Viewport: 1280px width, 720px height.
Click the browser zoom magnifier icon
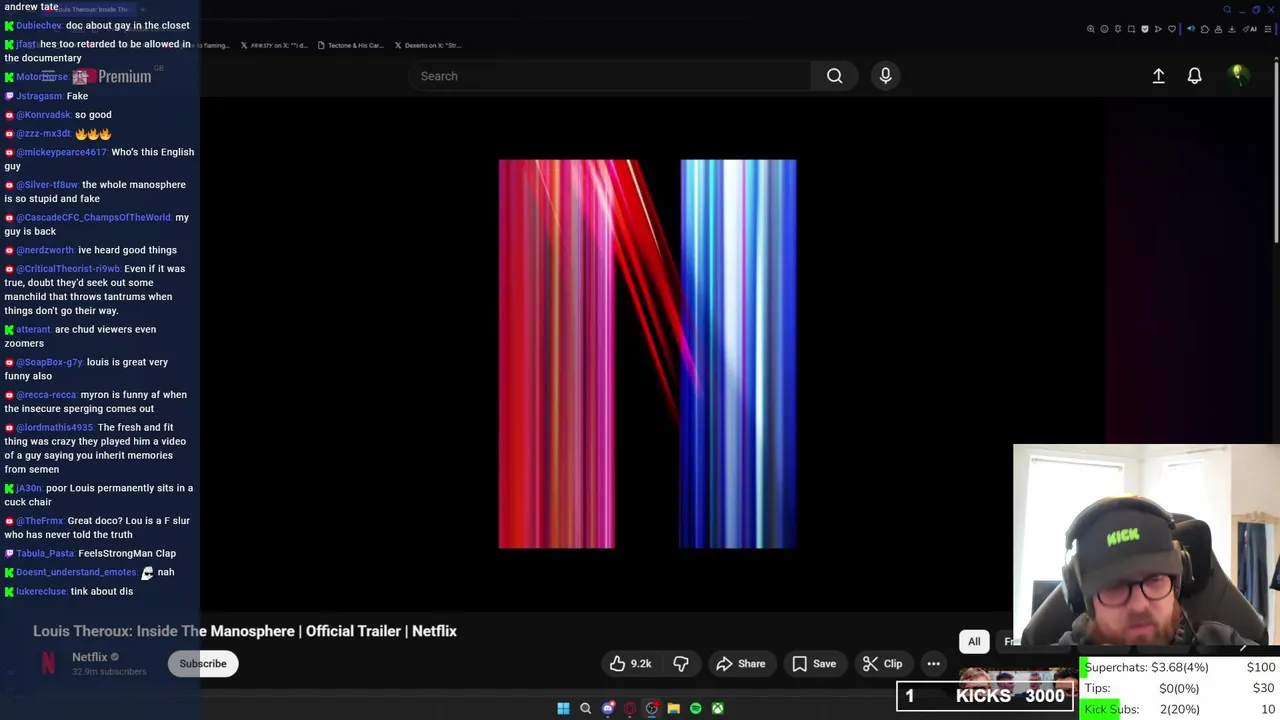tap(1090, 29)
